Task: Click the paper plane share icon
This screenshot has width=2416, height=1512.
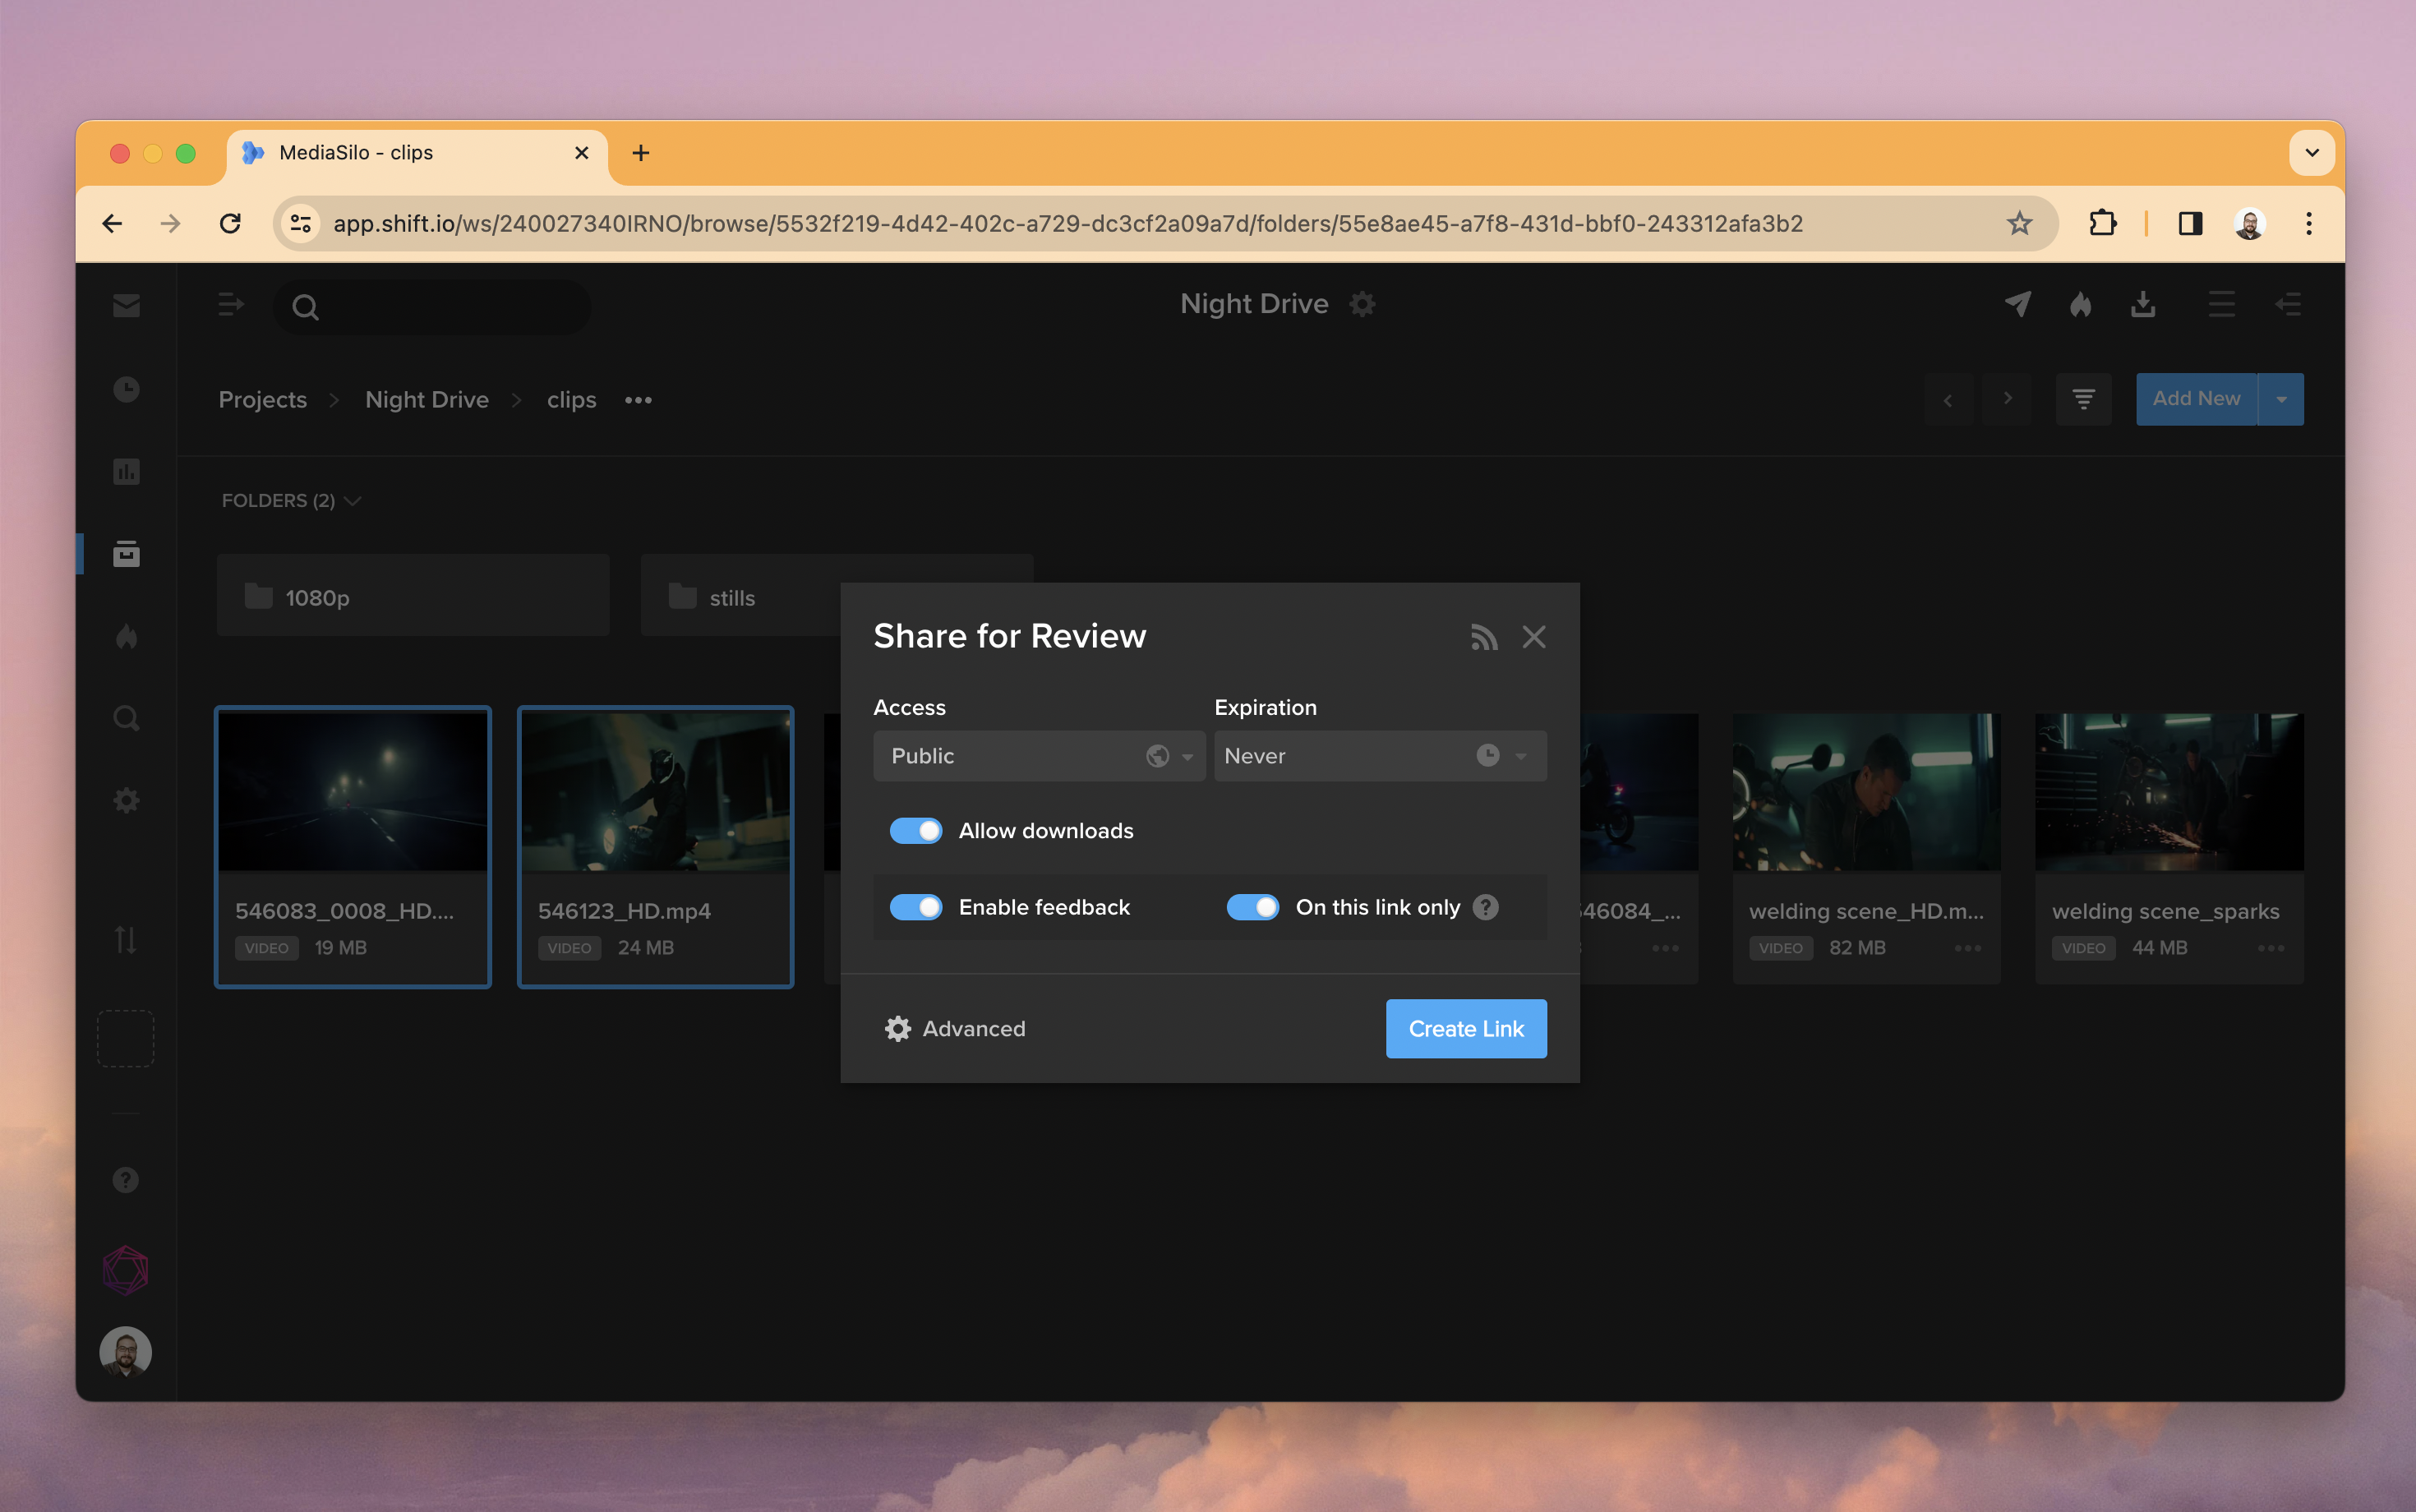Action: coord(2018,304)
